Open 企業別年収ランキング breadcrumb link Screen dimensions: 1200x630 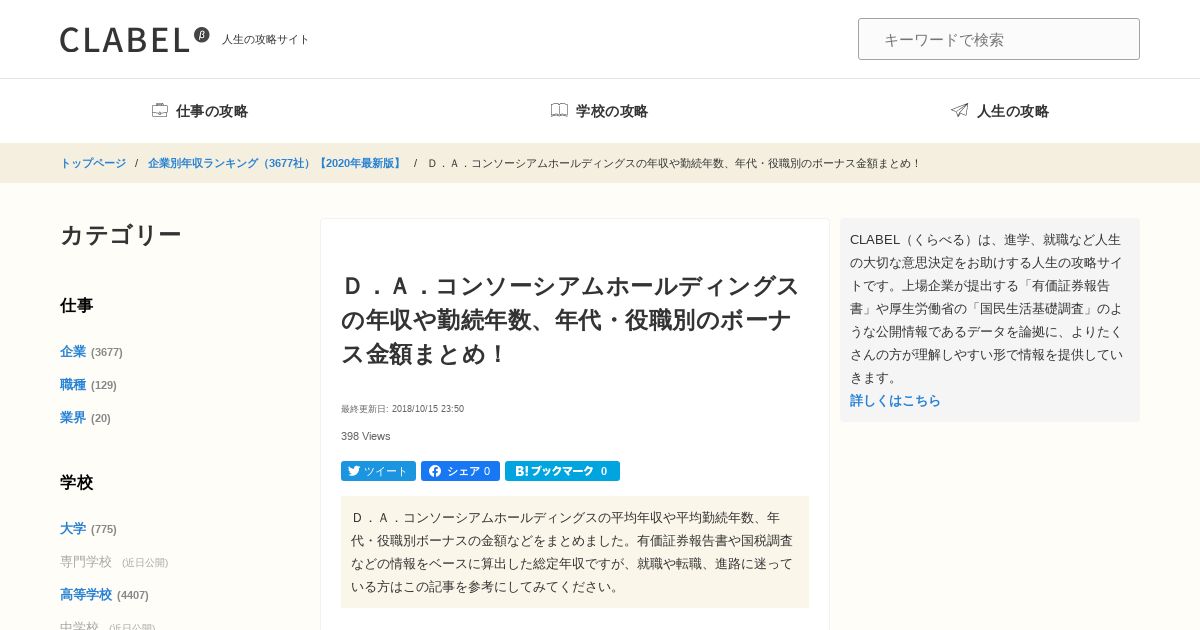[276, 163]
